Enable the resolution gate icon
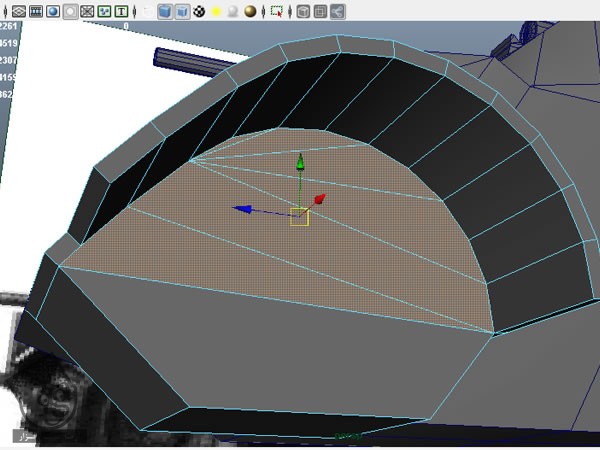The image size is (600, 450). [x=53, y=11]
